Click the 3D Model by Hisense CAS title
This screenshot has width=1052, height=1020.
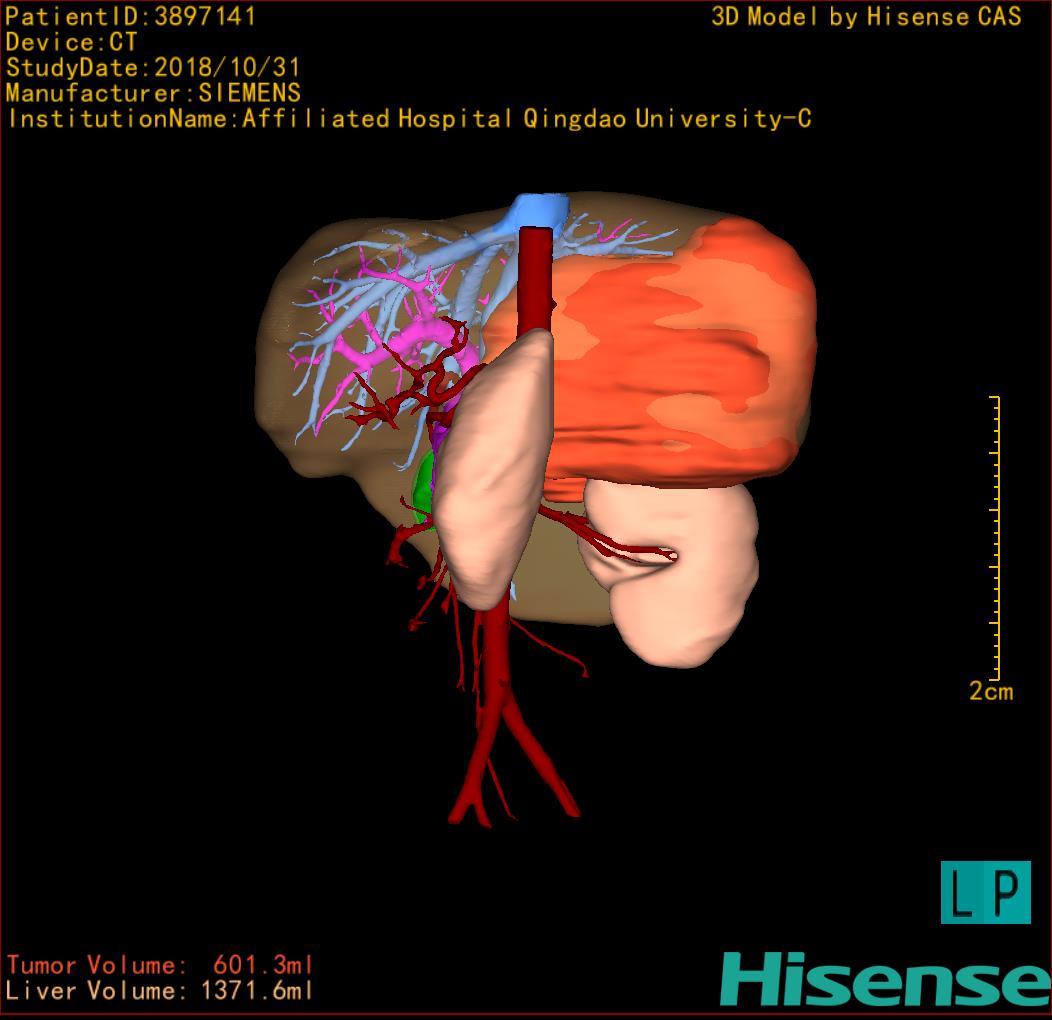tap(866, 17)
